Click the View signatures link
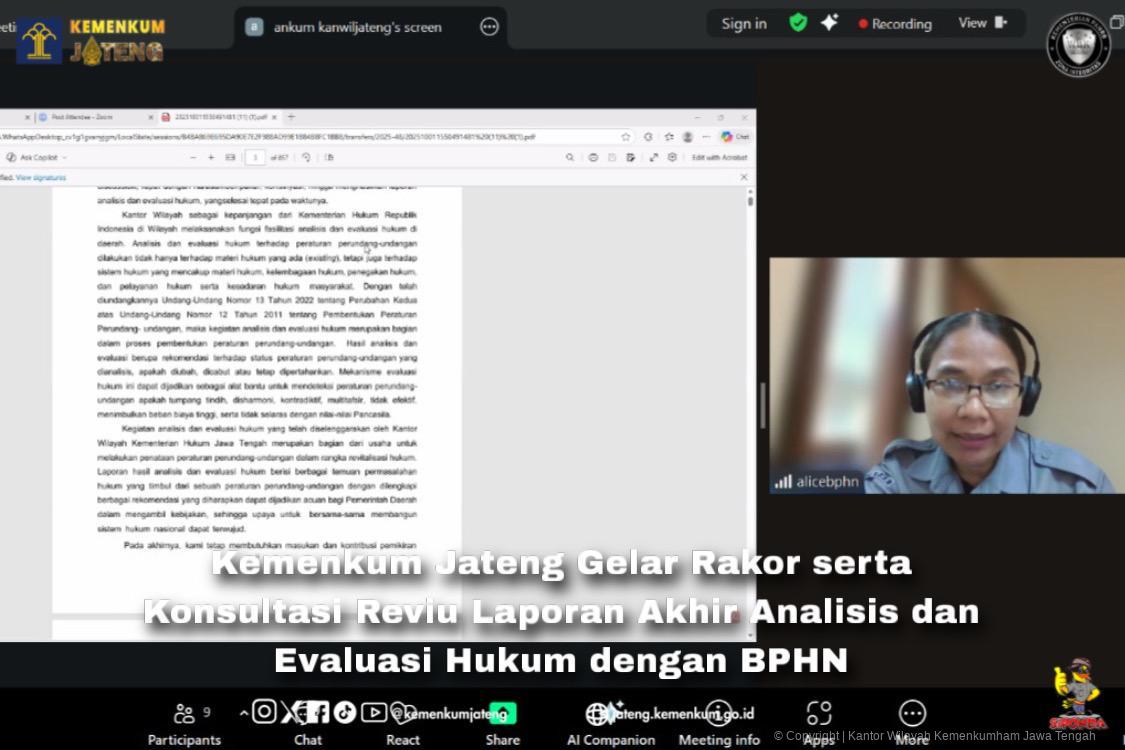Image resolution: width=1125 pixels, height=750 pixels. [41, 177]
